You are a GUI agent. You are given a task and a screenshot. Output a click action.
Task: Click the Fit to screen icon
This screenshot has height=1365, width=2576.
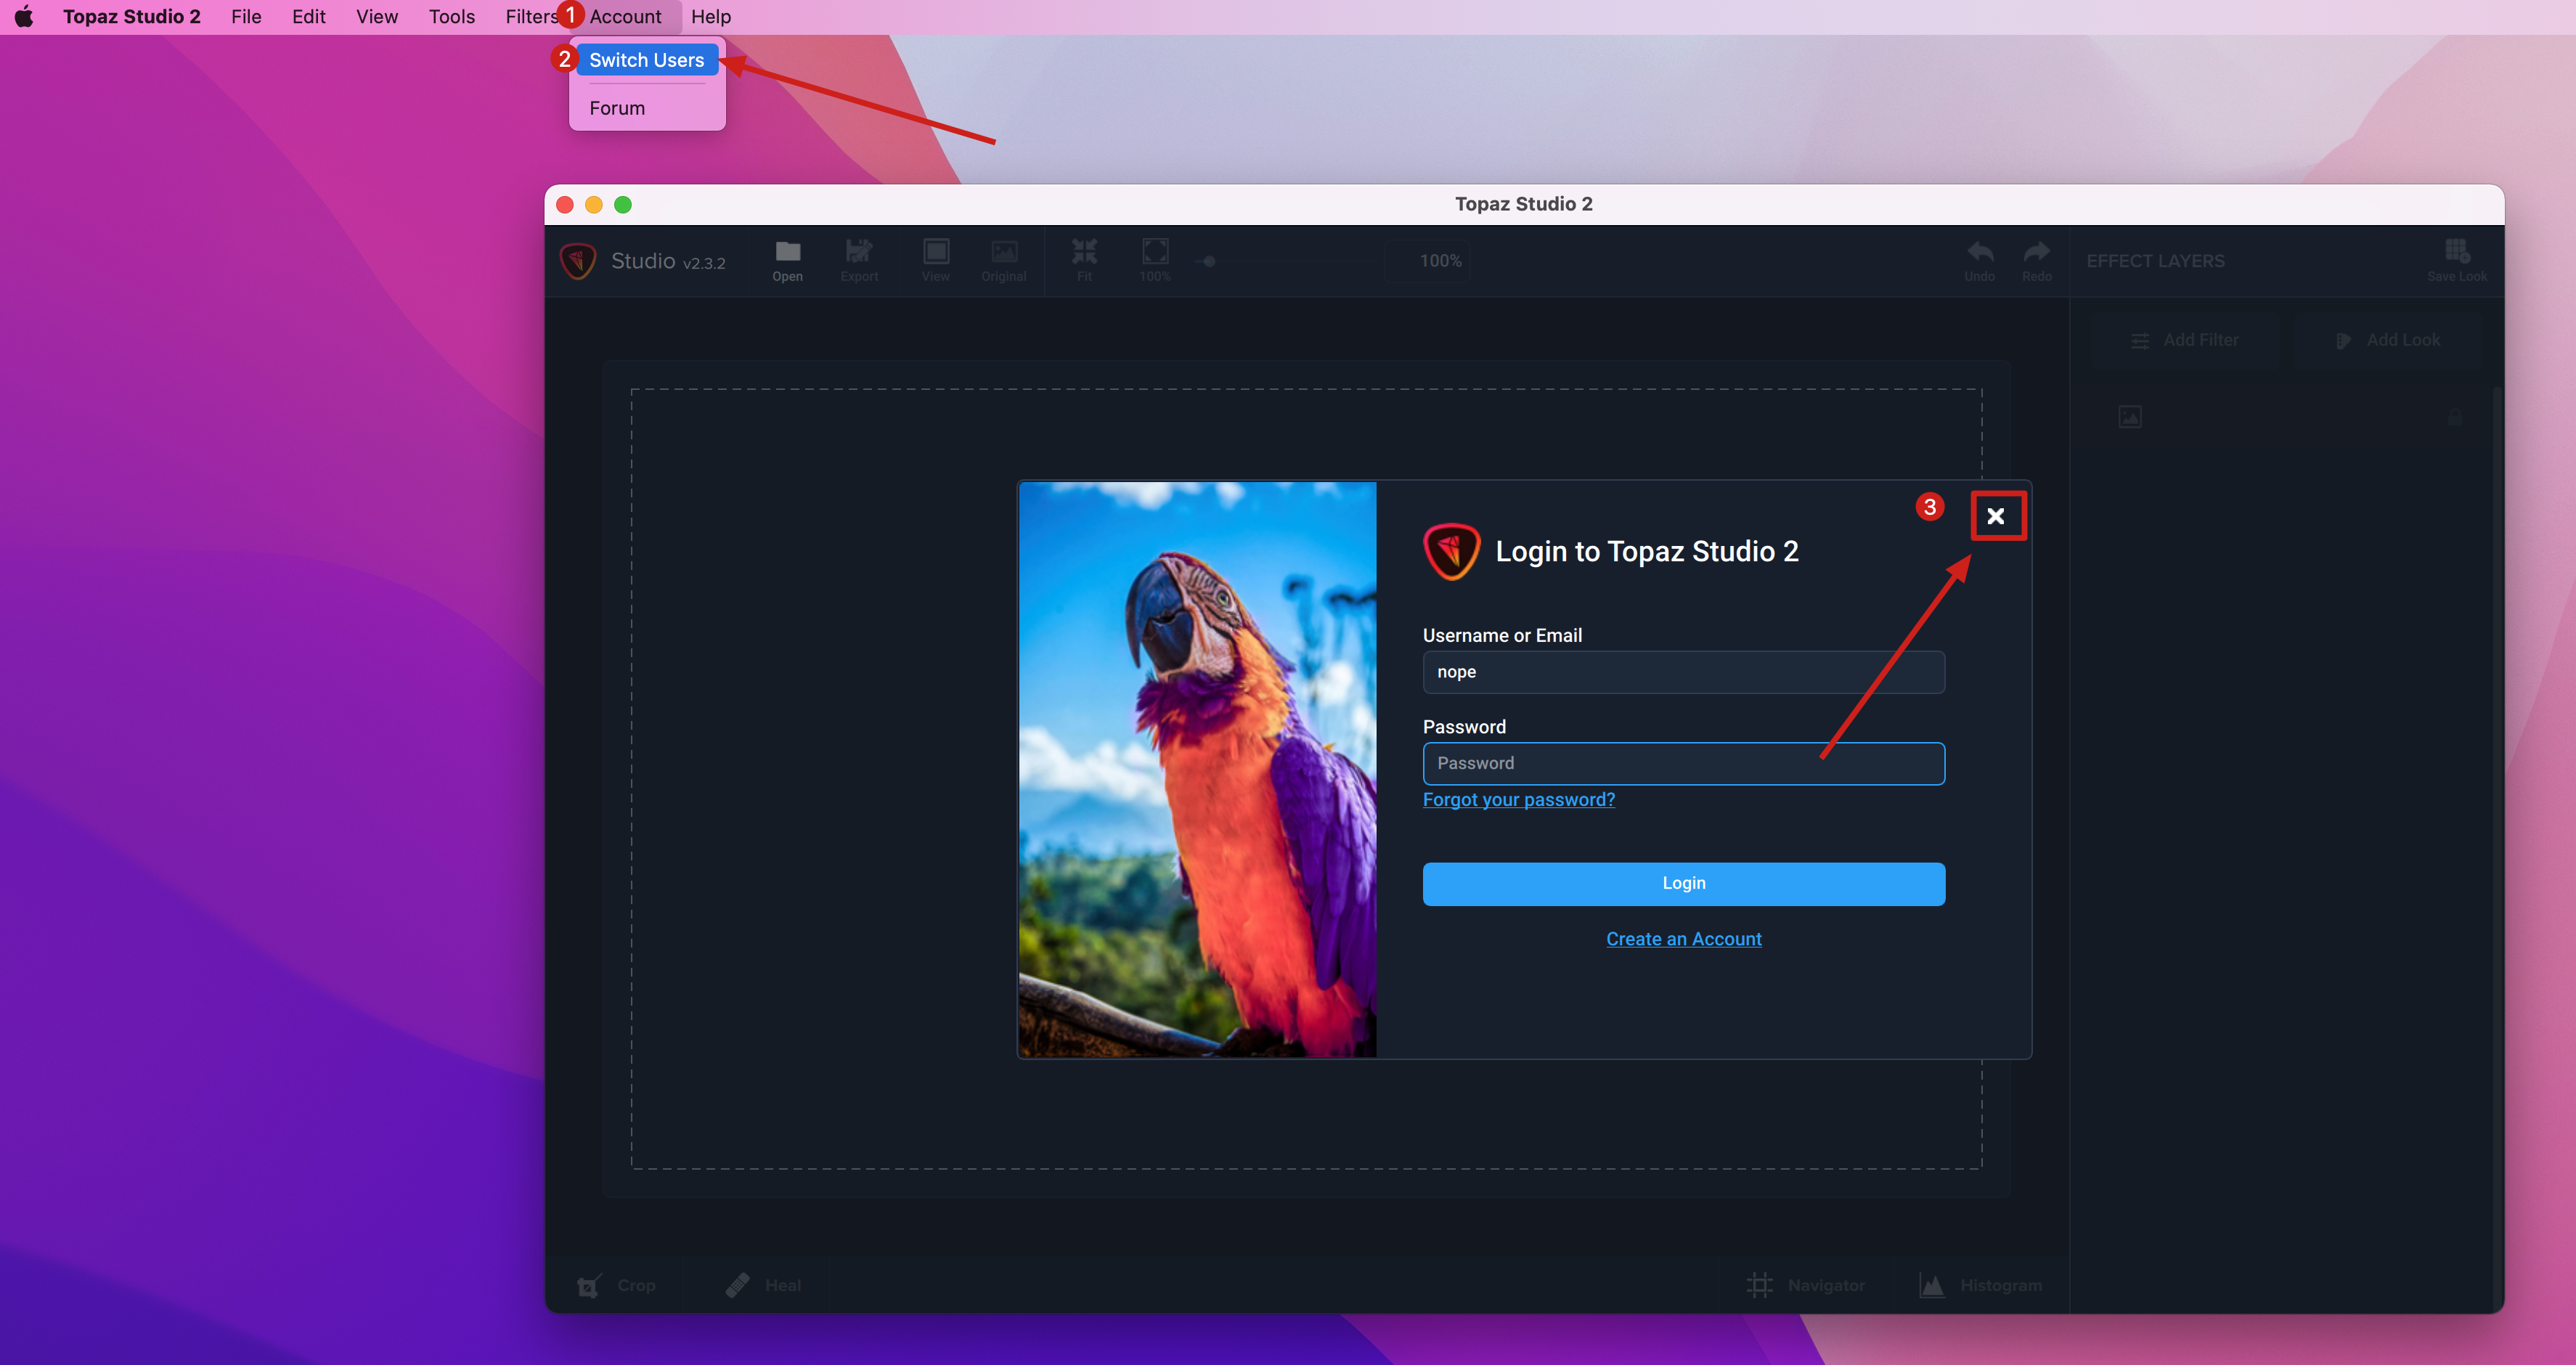(x=1084, y=259)
